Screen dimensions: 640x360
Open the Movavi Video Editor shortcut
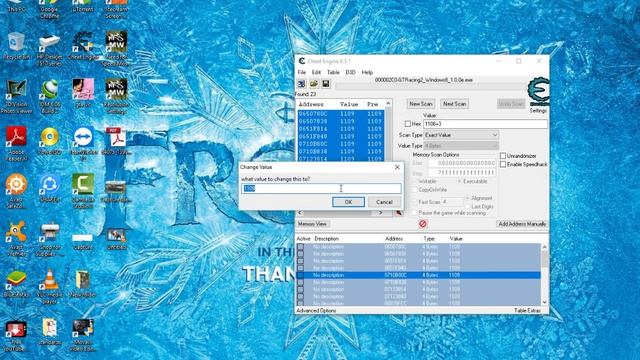(x=83, y=335)
